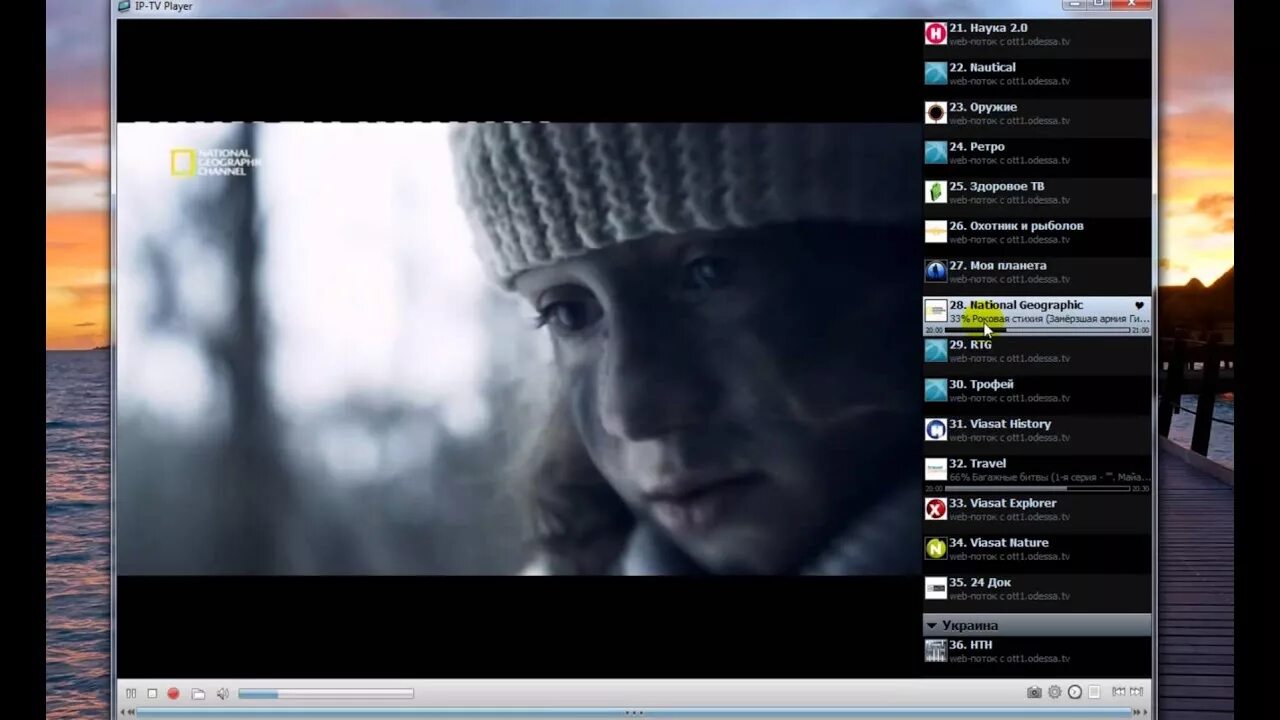The height and width of the screenshot is (720, 1280).
Task: Click the bottom horizontal scrollbar center grip
Action: [634, 713]
